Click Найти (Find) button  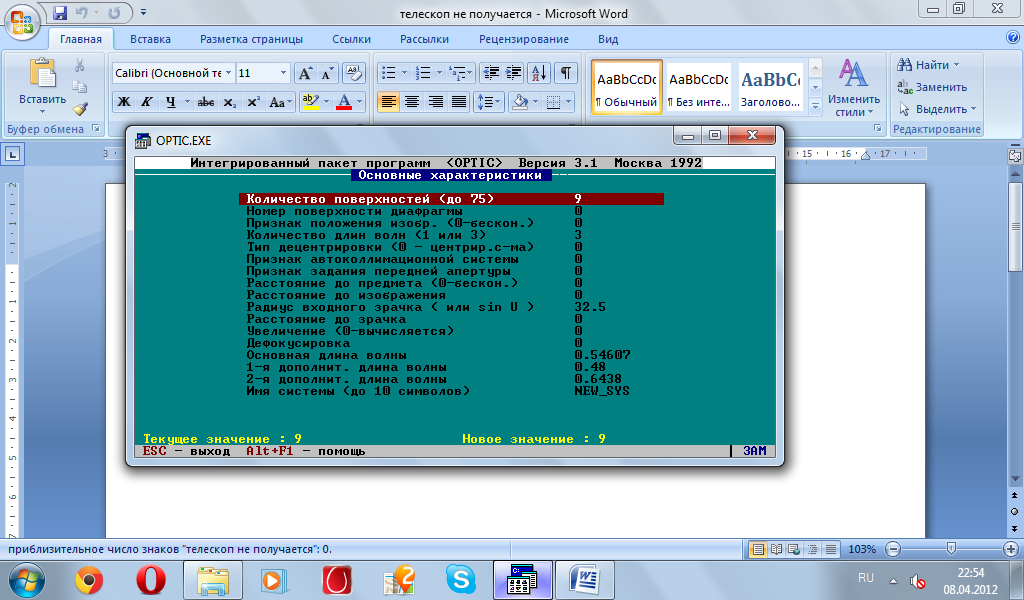[928, 65]
